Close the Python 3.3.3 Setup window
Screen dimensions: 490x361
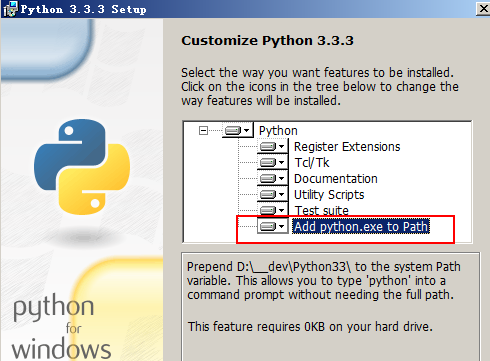pos(483,8)
